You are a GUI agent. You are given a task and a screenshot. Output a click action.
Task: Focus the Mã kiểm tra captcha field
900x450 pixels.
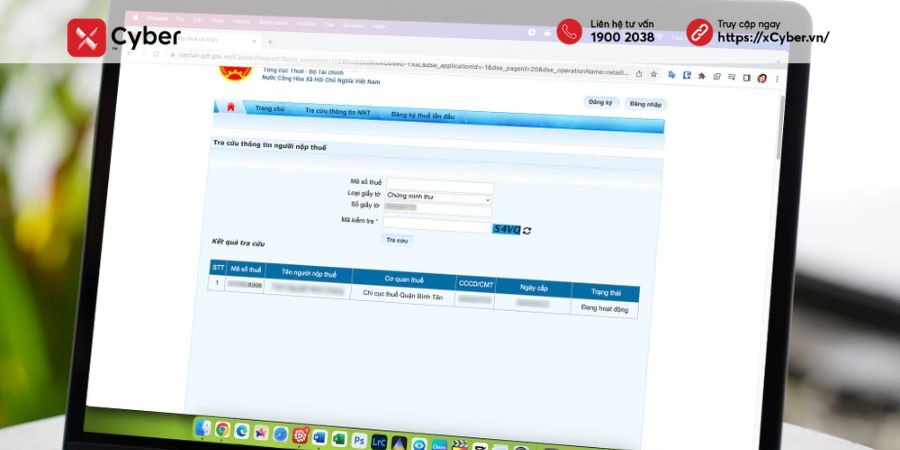436,223
